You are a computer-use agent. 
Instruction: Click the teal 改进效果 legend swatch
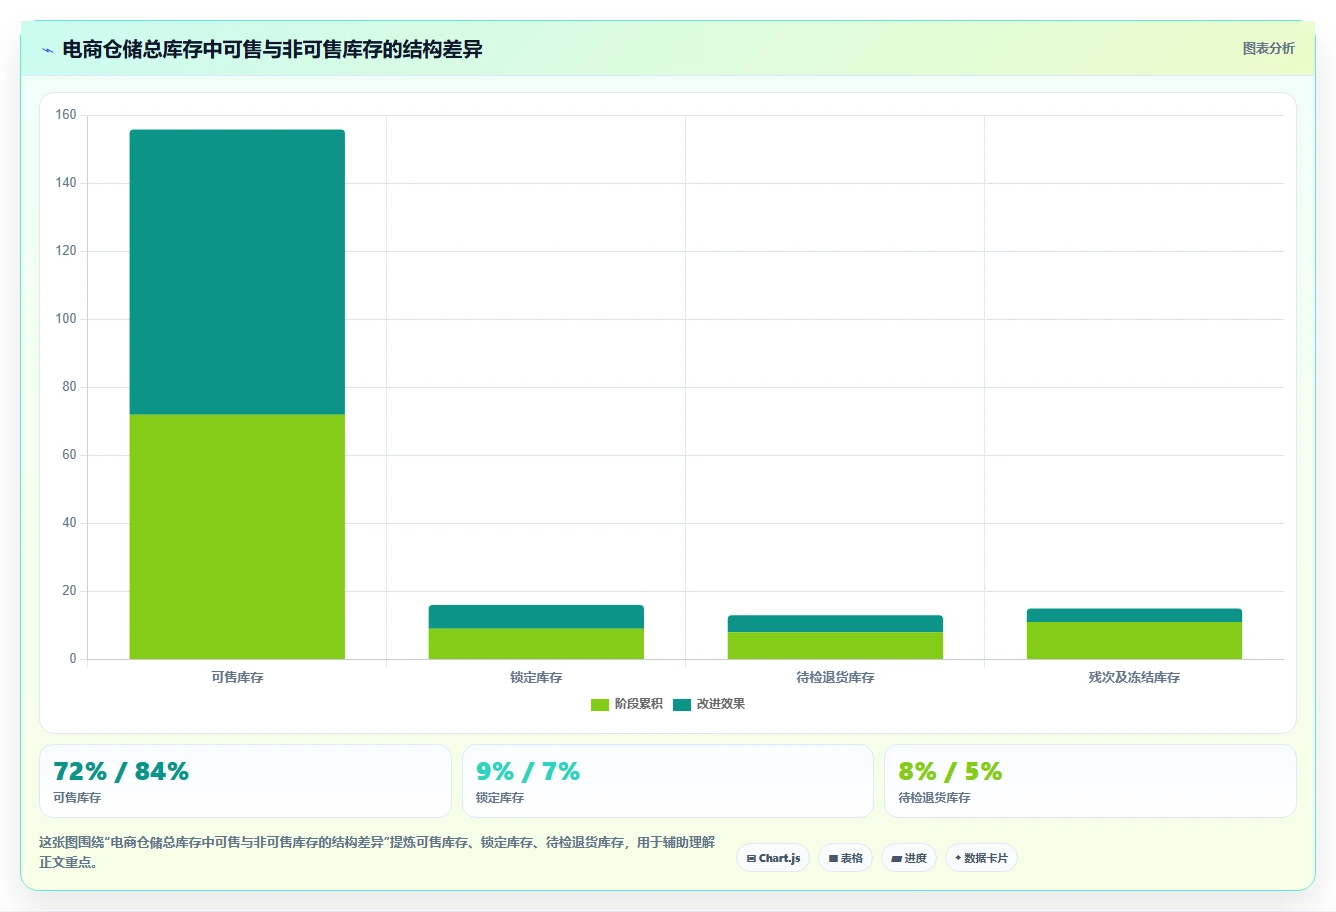pos(682,704)
